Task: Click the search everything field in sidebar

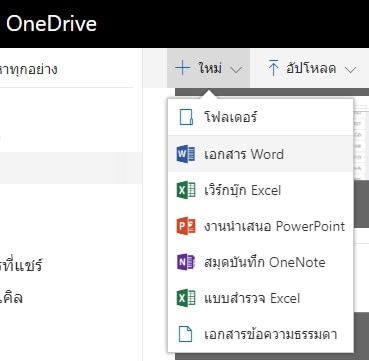Action: click(67, 69)
